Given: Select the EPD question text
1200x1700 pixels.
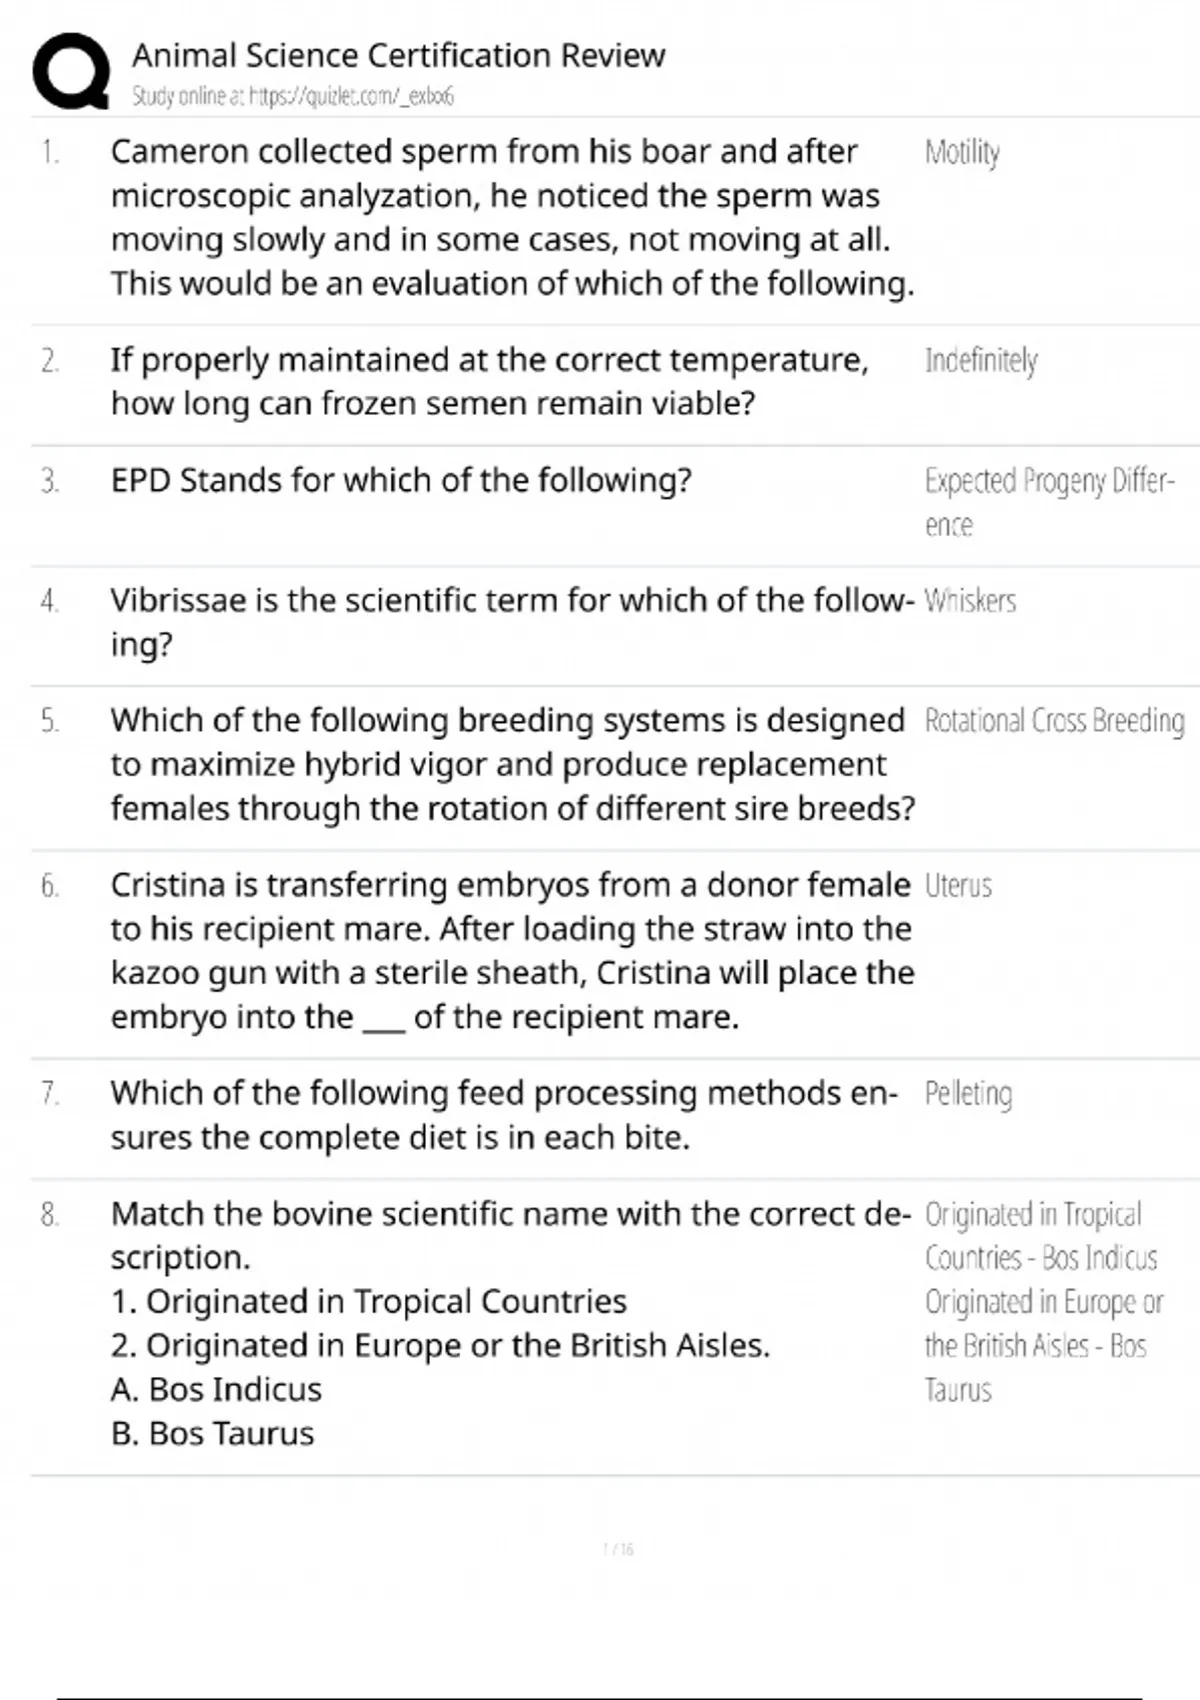Looking at the screenshot, I should (401, 481).
